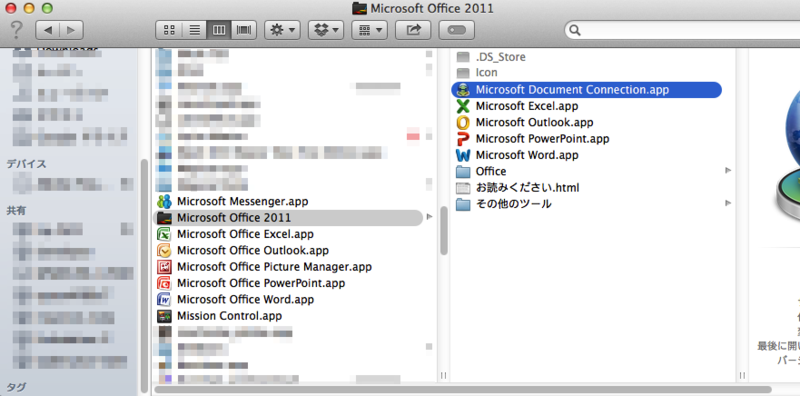Select the file name Mission Control.app
This screenshot has width=800, height=396.
[x=230, y=316]
